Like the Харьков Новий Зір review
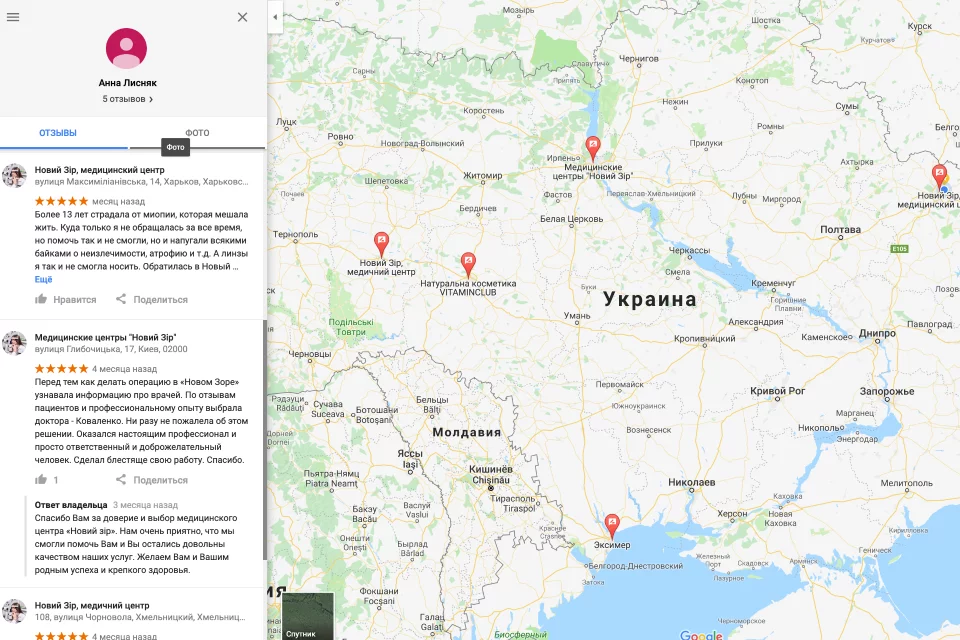Viewport: 960px width, 640px height. point(66,299)
